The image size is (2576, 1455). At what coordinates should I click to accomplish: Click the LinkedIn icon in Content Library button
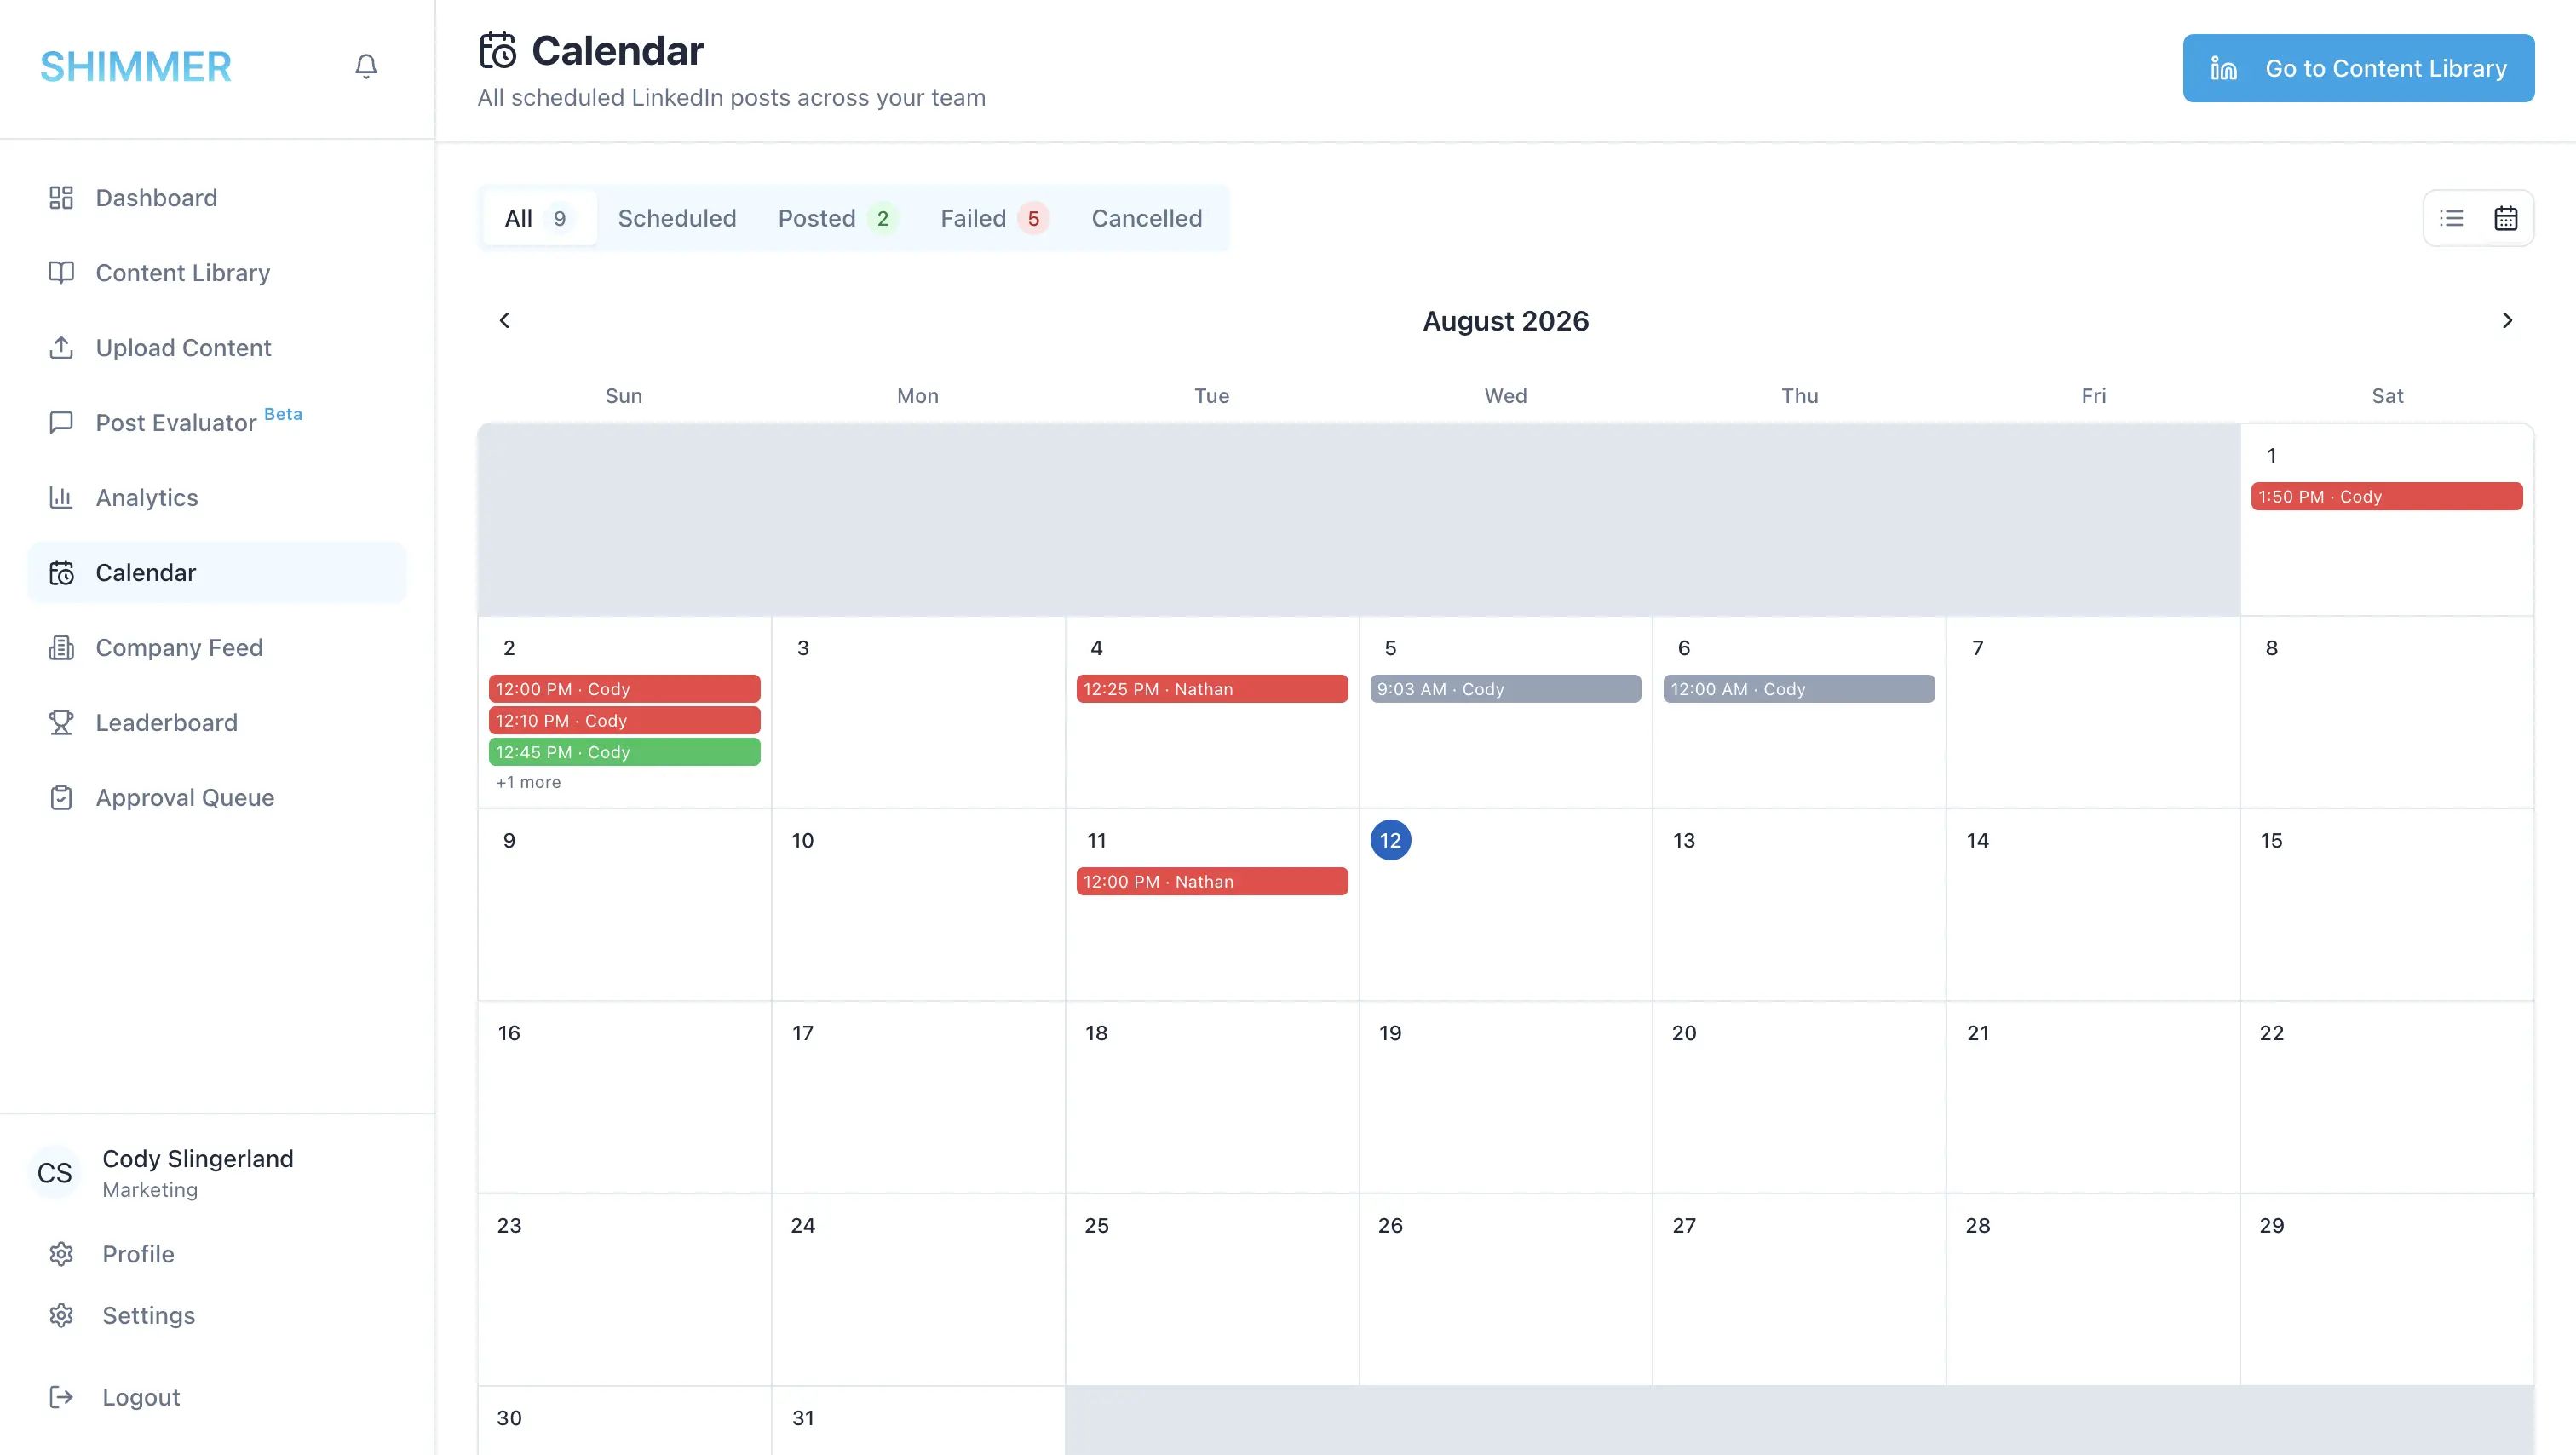pyautogui.click(x=2224, y=68)
